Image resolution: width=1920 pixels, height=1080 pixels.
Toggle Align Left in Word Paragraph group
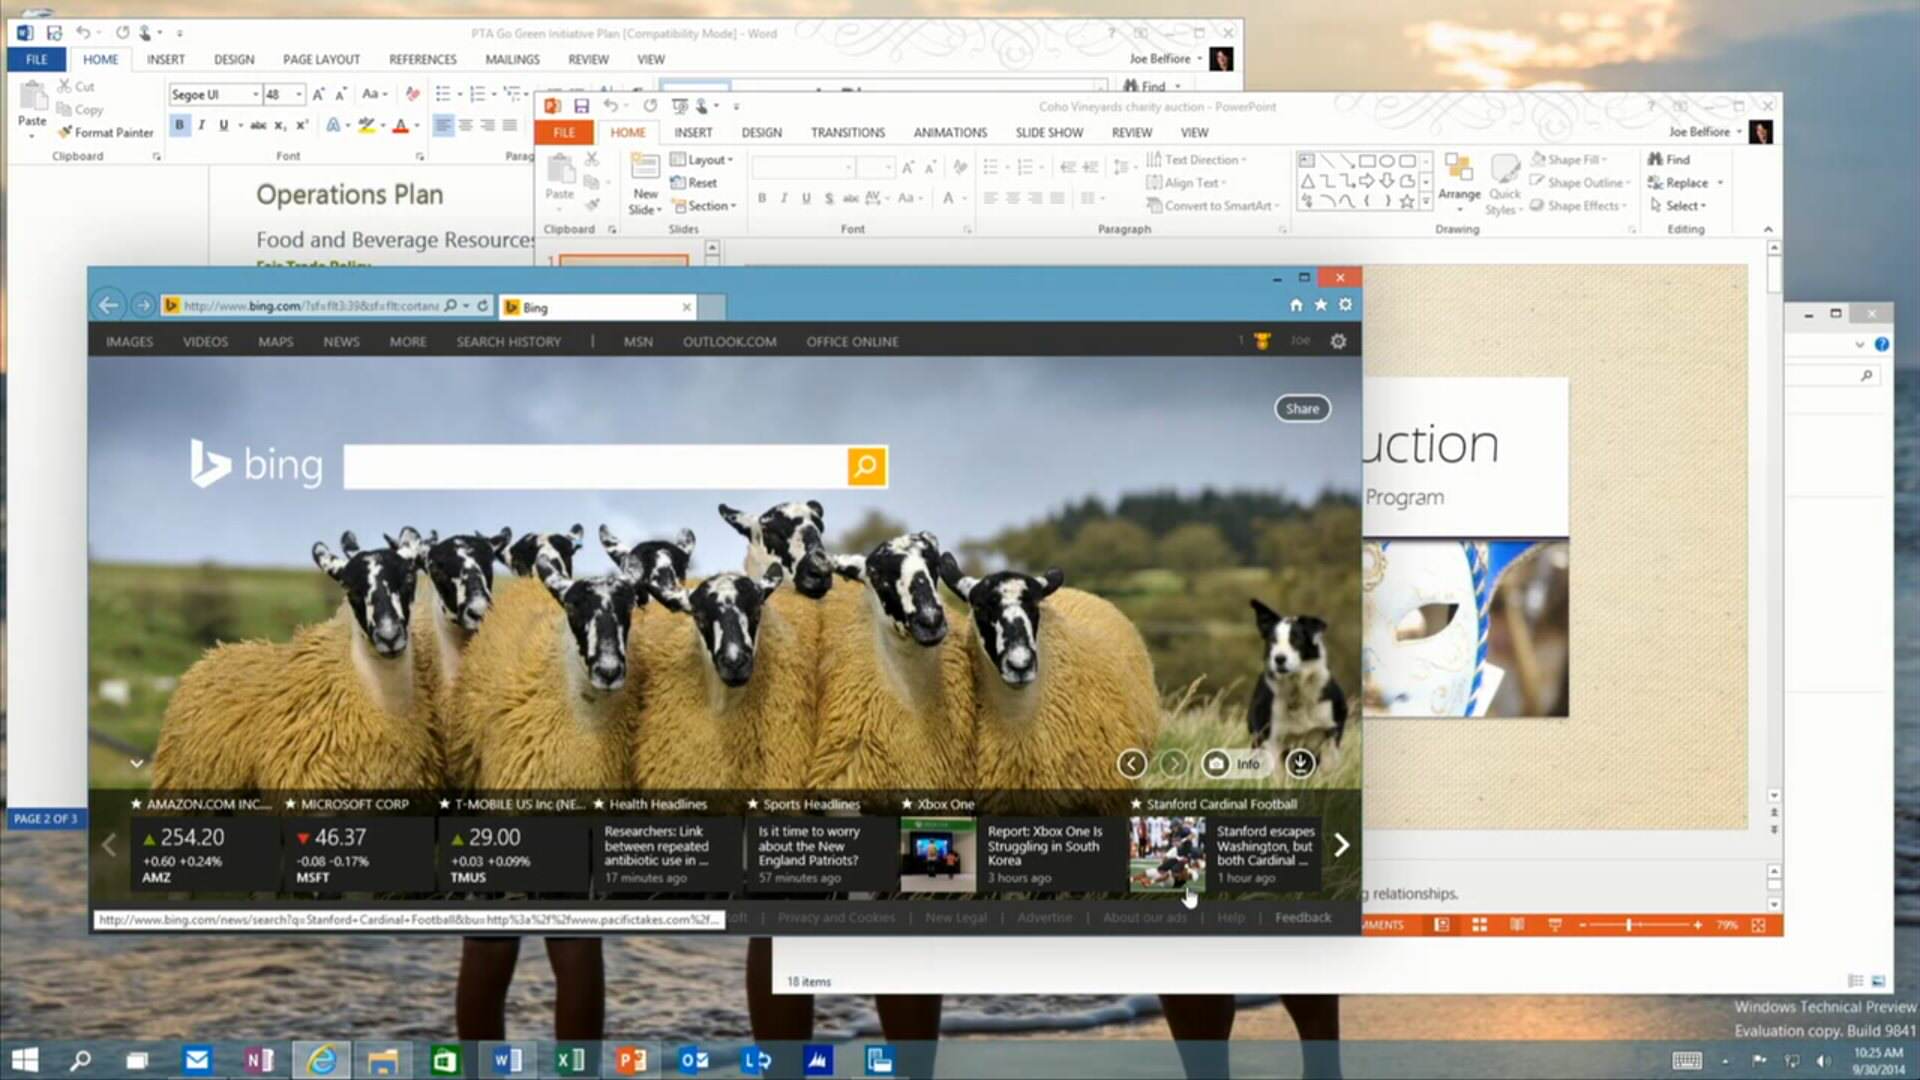(x=443, y=125)
